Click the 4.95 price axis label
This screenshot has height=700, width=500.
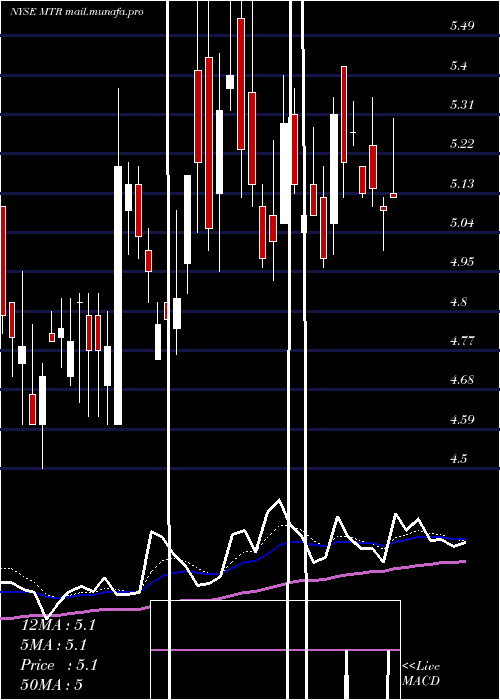coord(462,261)
